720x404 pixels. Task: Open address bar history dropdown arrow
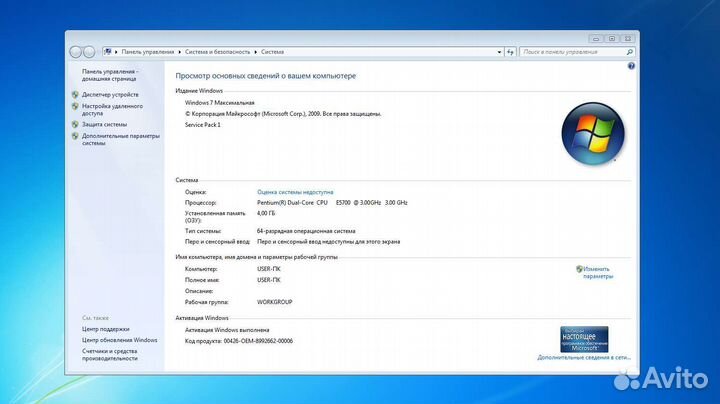499,52
